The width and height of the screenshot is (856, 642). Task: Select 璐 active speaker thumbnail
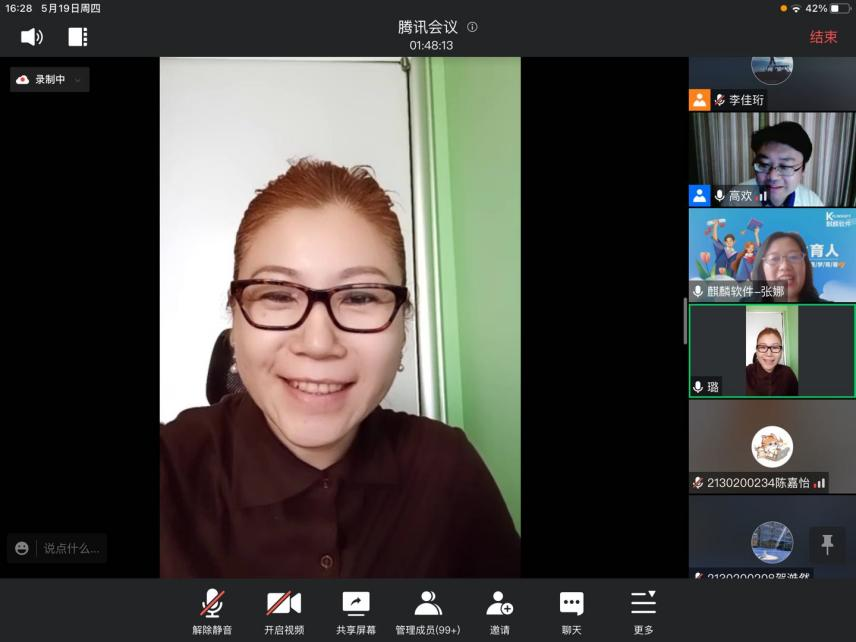772,351
